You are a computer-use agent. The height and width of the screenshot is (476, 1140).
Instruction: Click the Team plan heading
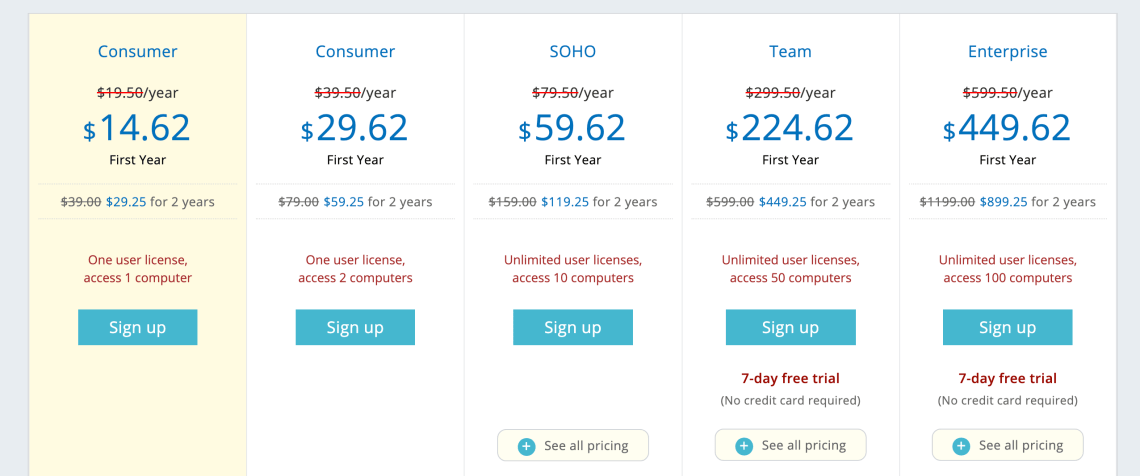[x=790, y=52]
